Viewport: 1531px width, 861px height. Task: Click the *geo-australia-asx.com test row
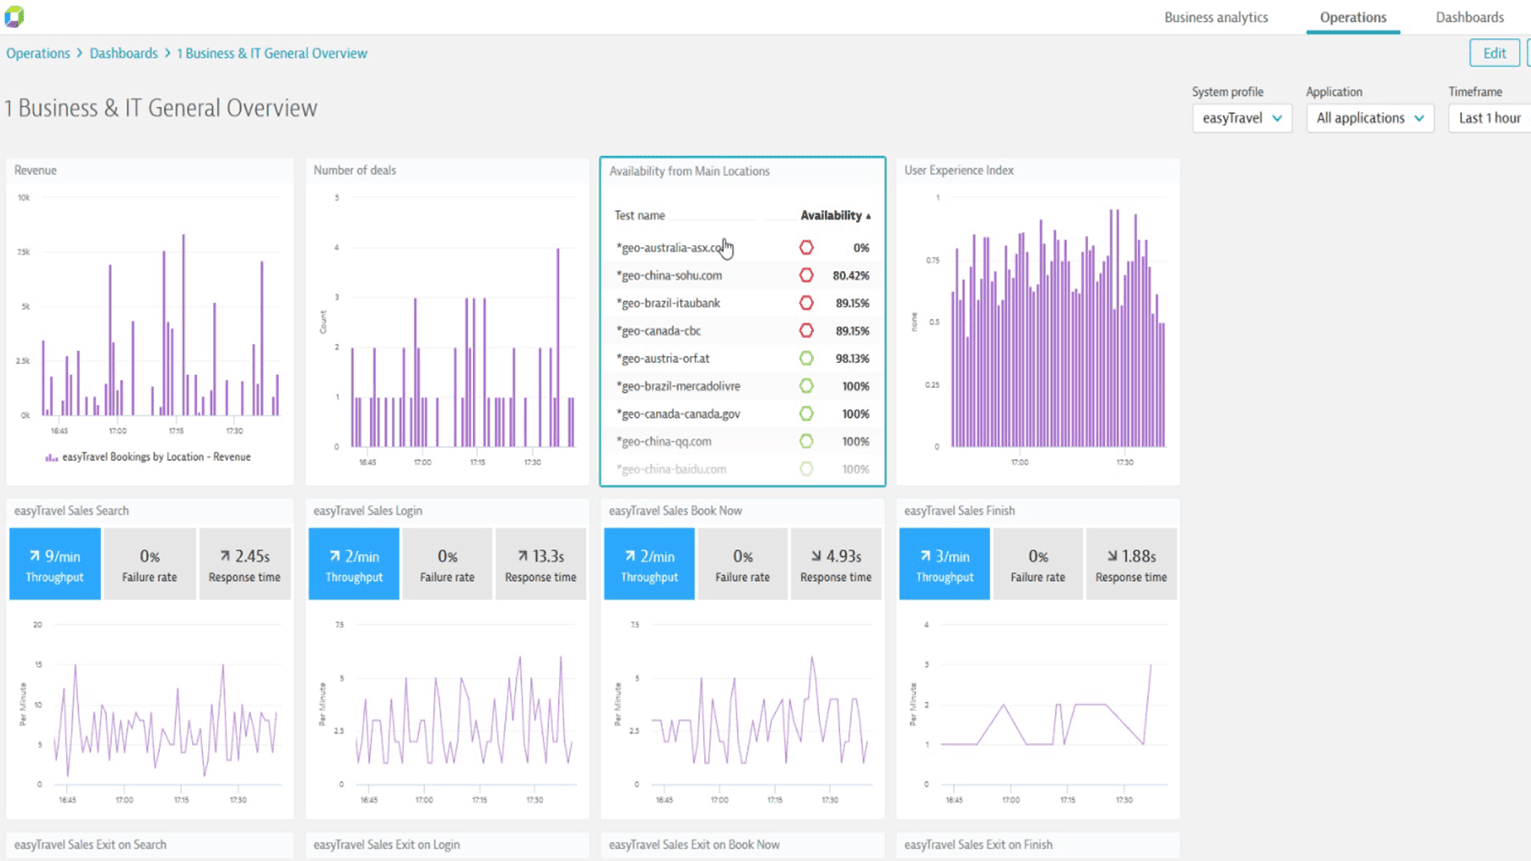[x=742, y=248]
